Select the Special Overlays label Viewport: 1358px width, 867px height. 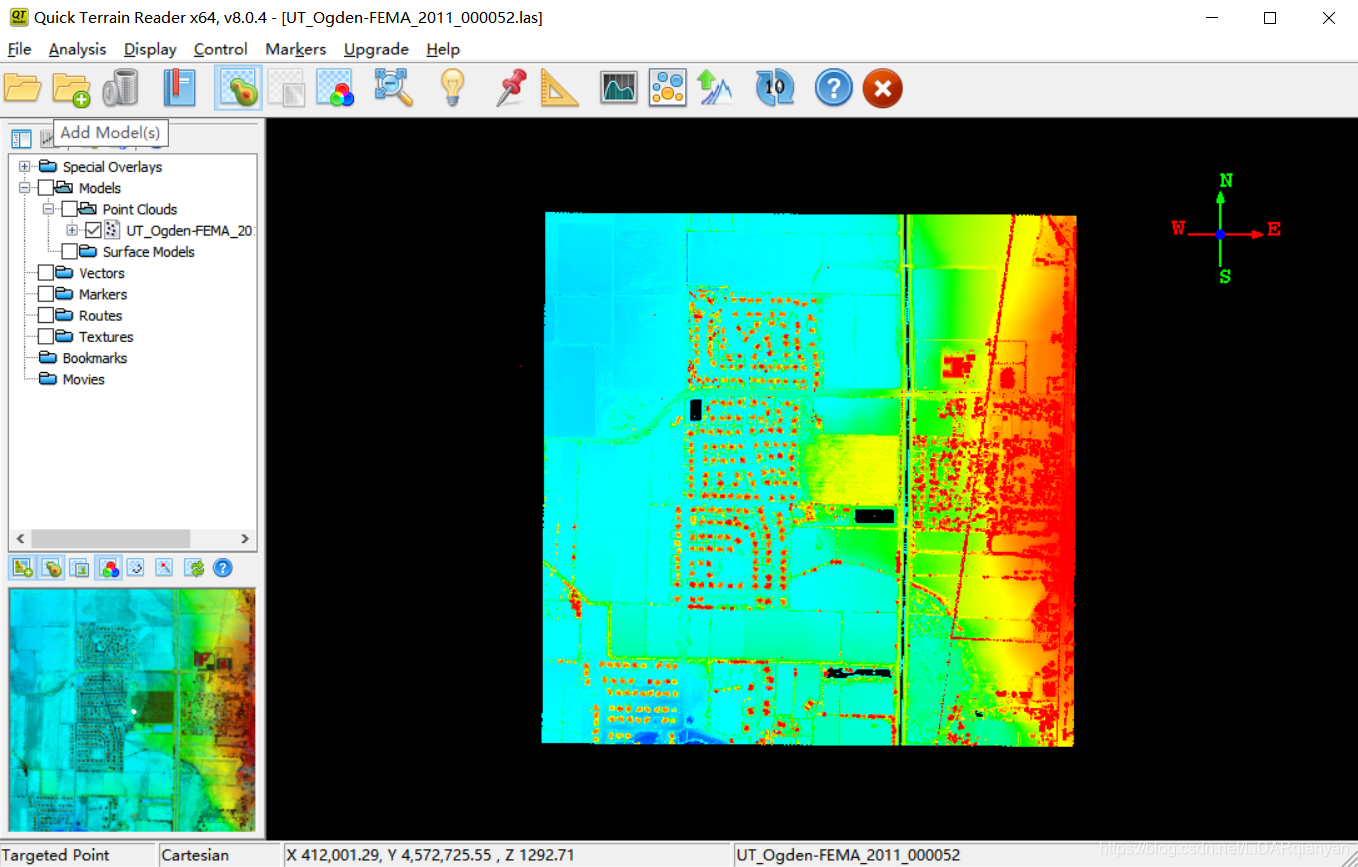tap(112, 167)
